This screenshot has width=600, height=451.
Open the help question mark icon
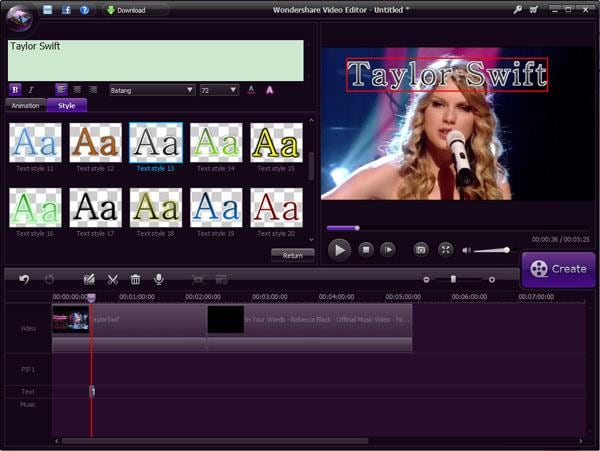[85, 10]
